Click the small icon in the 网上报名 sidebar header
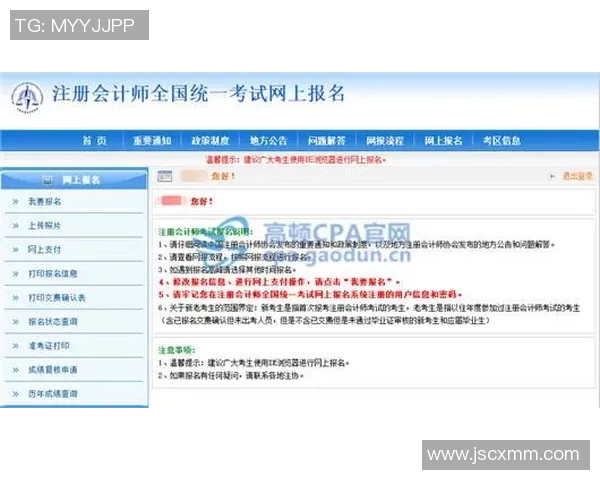The image size is (600, 480). tap(47, 180)
